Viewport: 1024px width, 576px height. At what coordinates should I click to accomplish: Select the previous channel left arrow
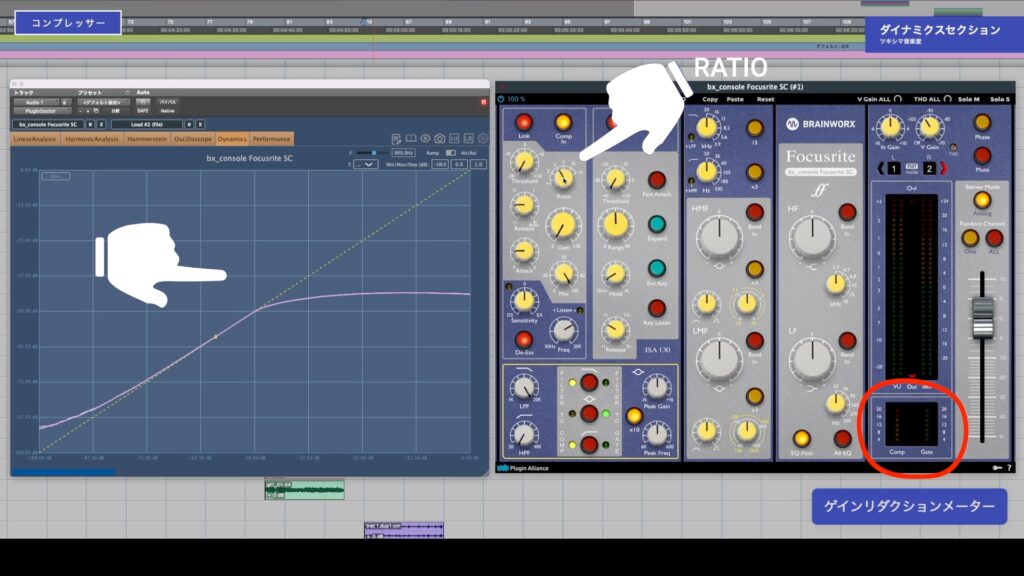point(880,168)
